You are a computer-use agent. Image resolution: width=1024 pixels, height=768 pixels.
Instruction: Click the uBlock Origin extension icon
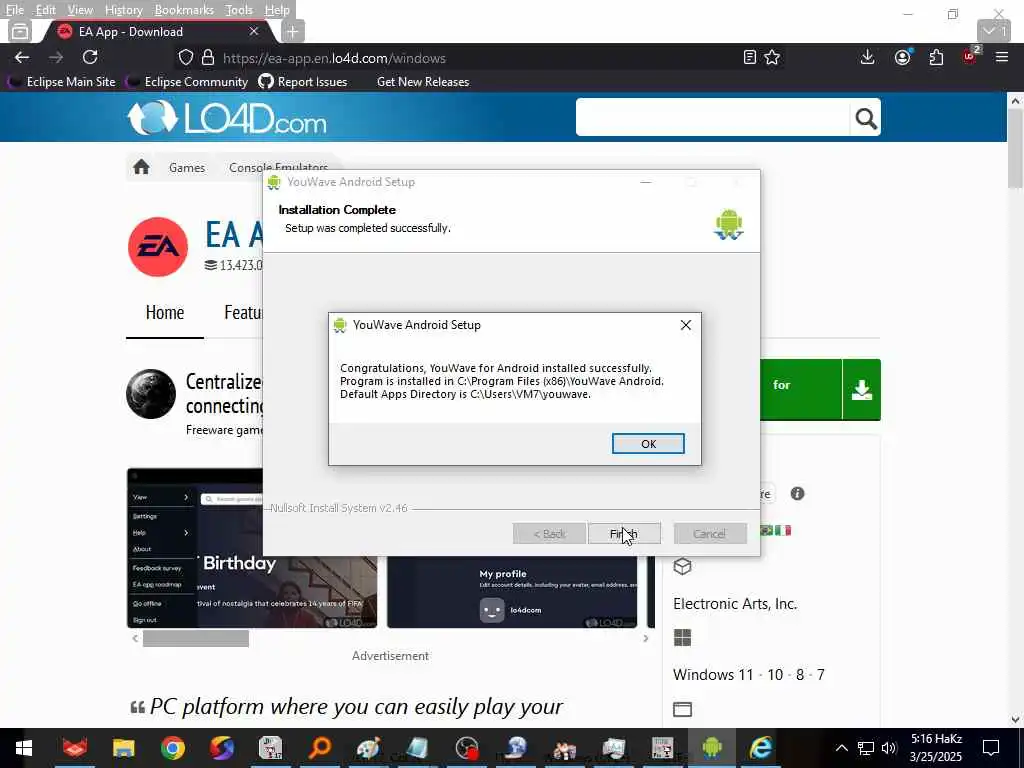970,57
